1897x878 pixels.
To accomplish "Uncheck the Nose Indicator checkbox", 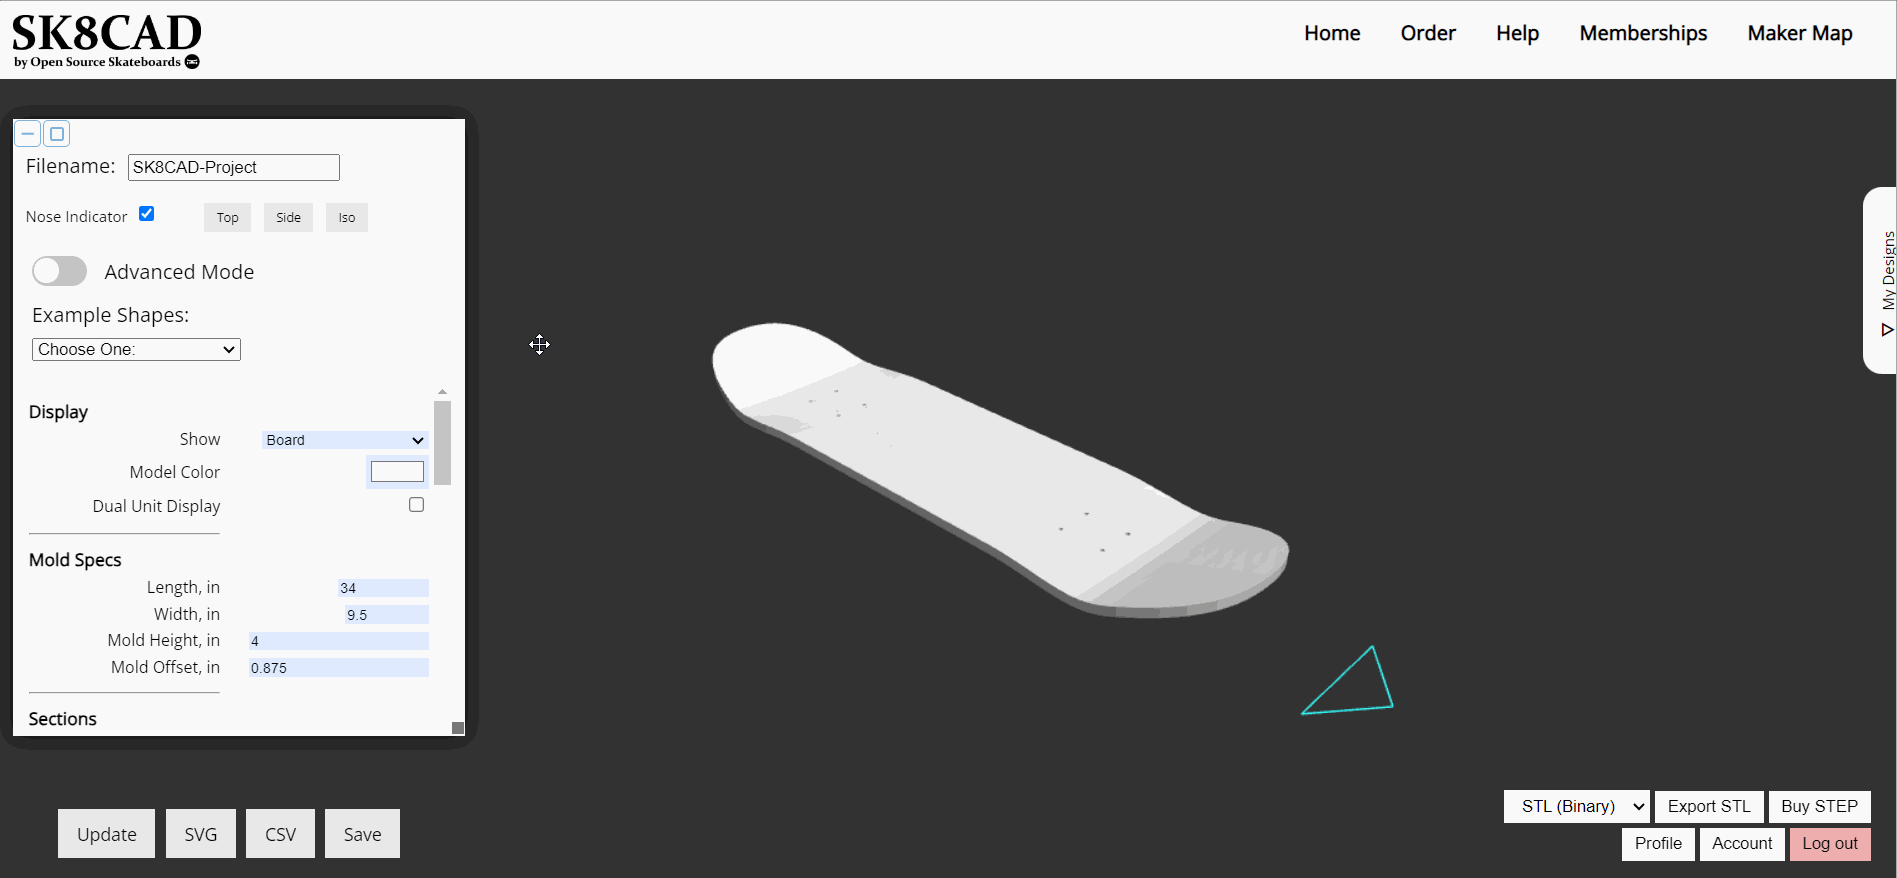I will click(147, 214).
